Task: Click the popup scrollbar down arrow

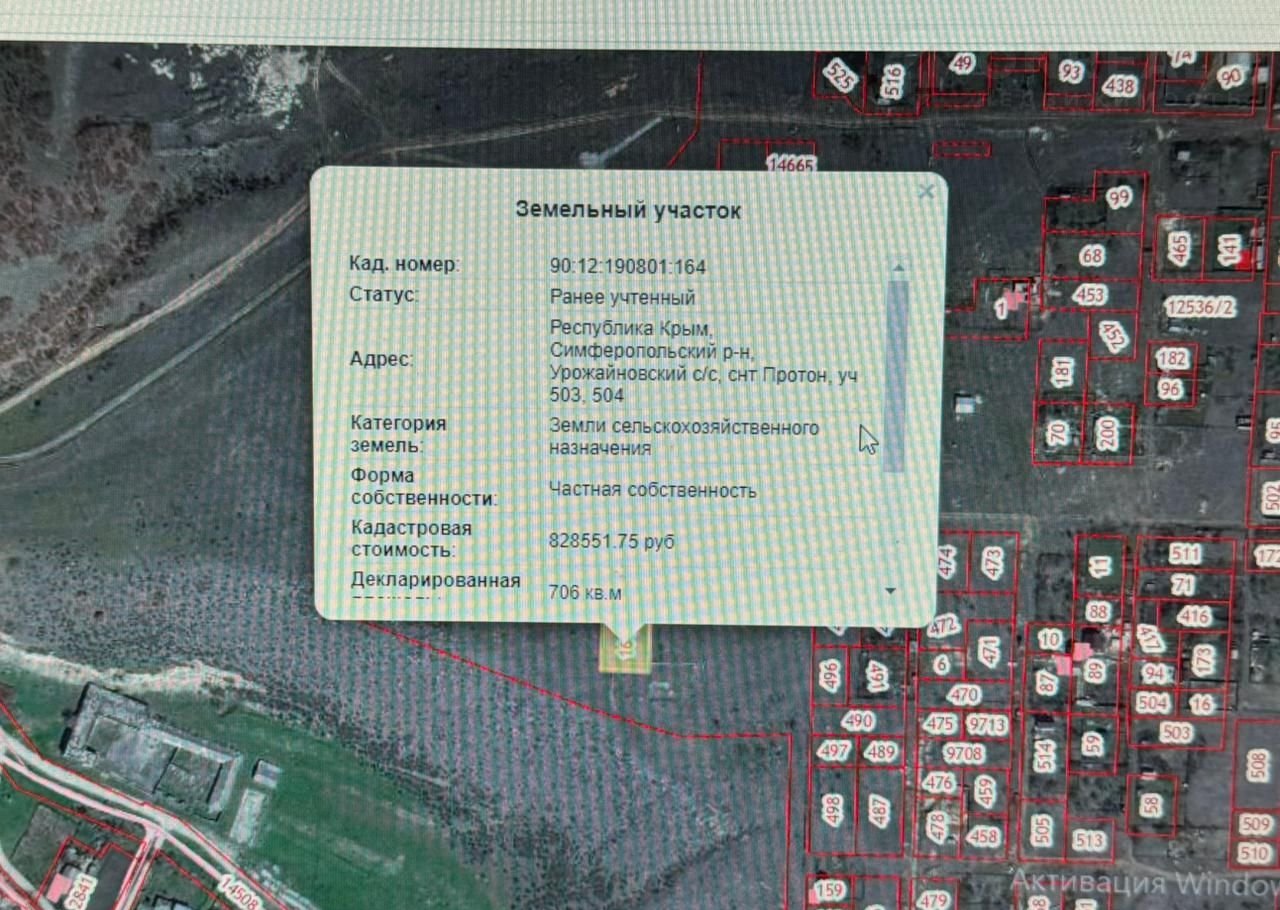Action: tap(891, 591)
